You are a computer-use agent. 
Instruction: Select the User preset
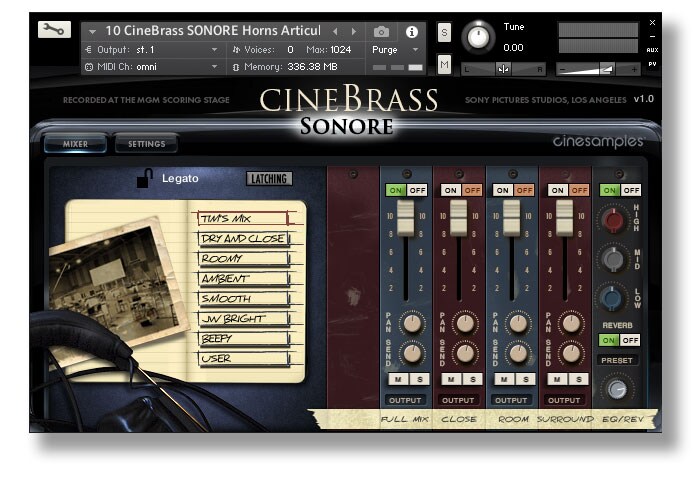243,359
